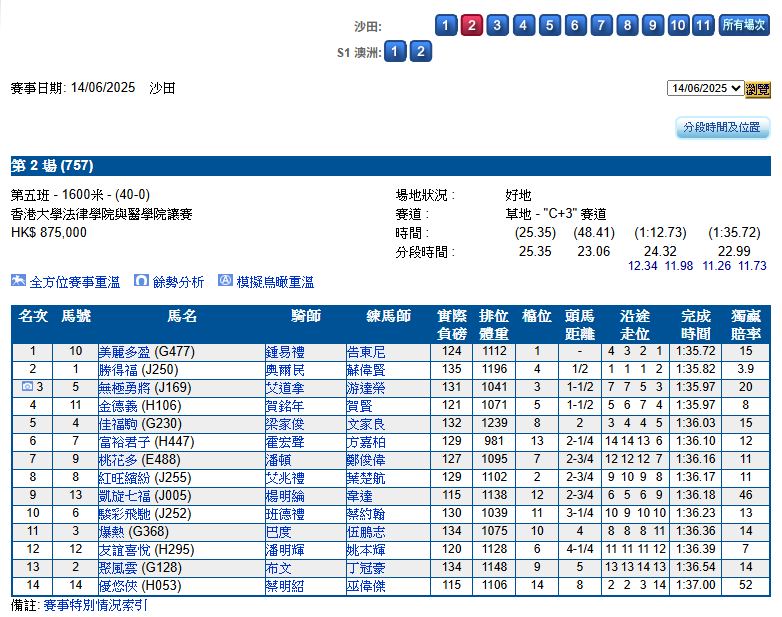782x617 pixels.
Task: Open trainer 葉楚航 profile
Action: click(366, 478)
